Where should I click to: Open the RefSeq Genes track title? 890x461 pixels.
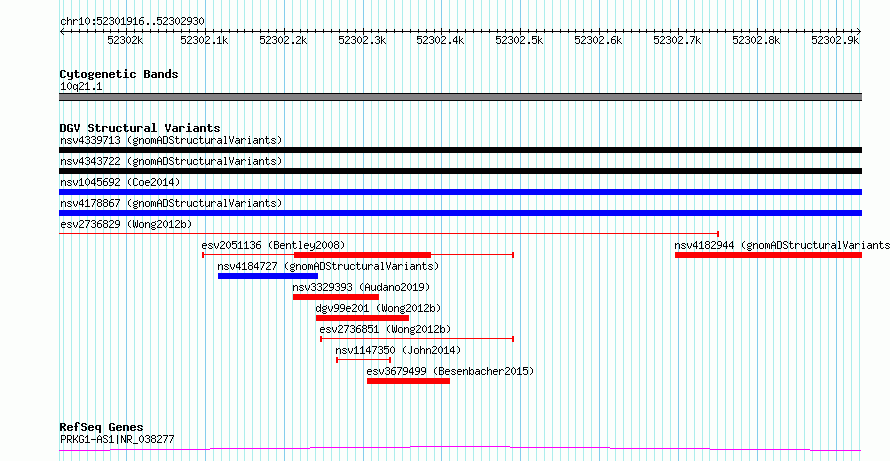pos(102,428)
